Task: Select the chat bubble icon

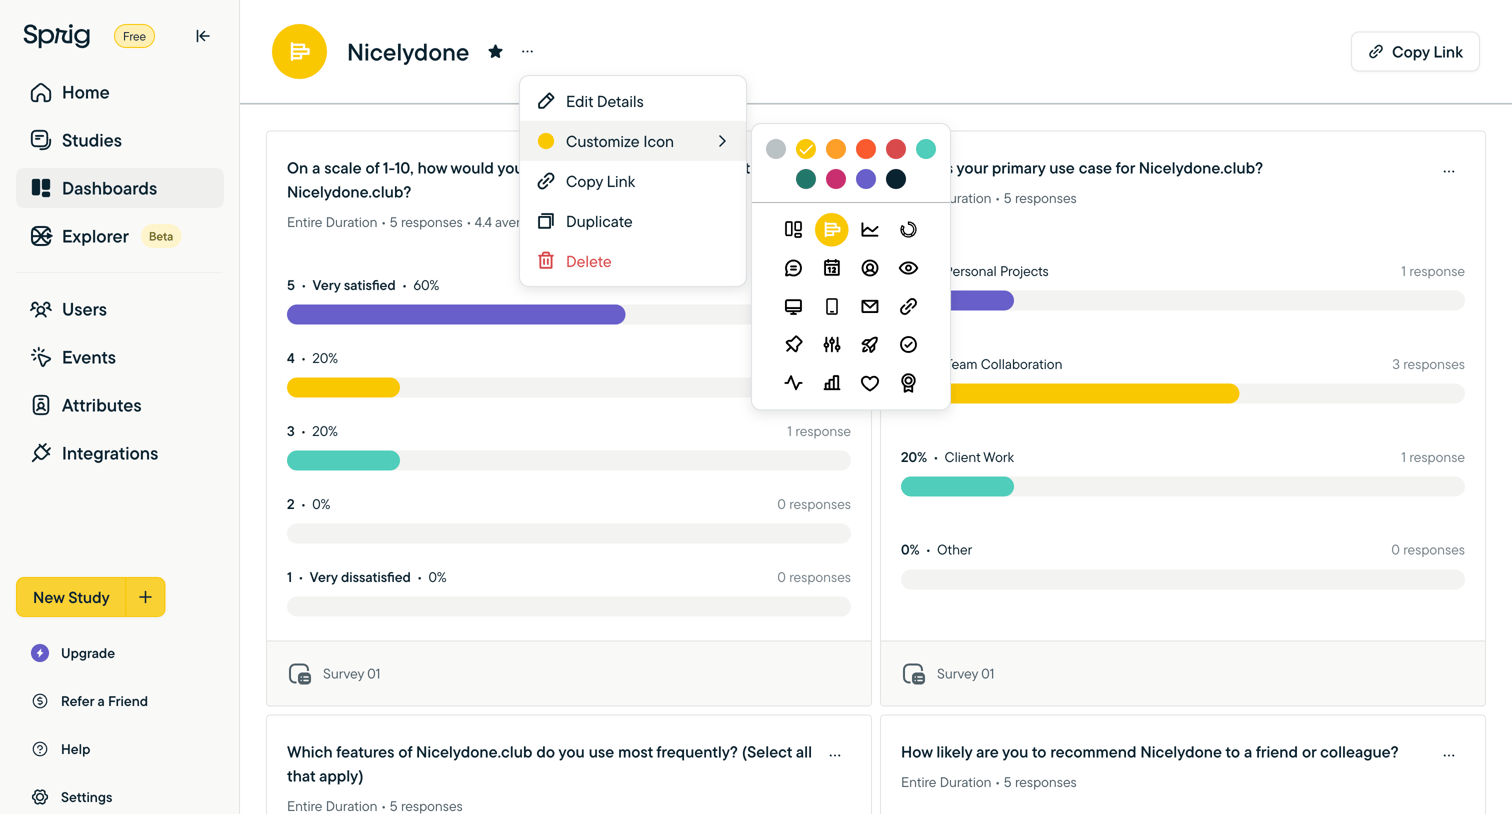Action: coord(793,268)
